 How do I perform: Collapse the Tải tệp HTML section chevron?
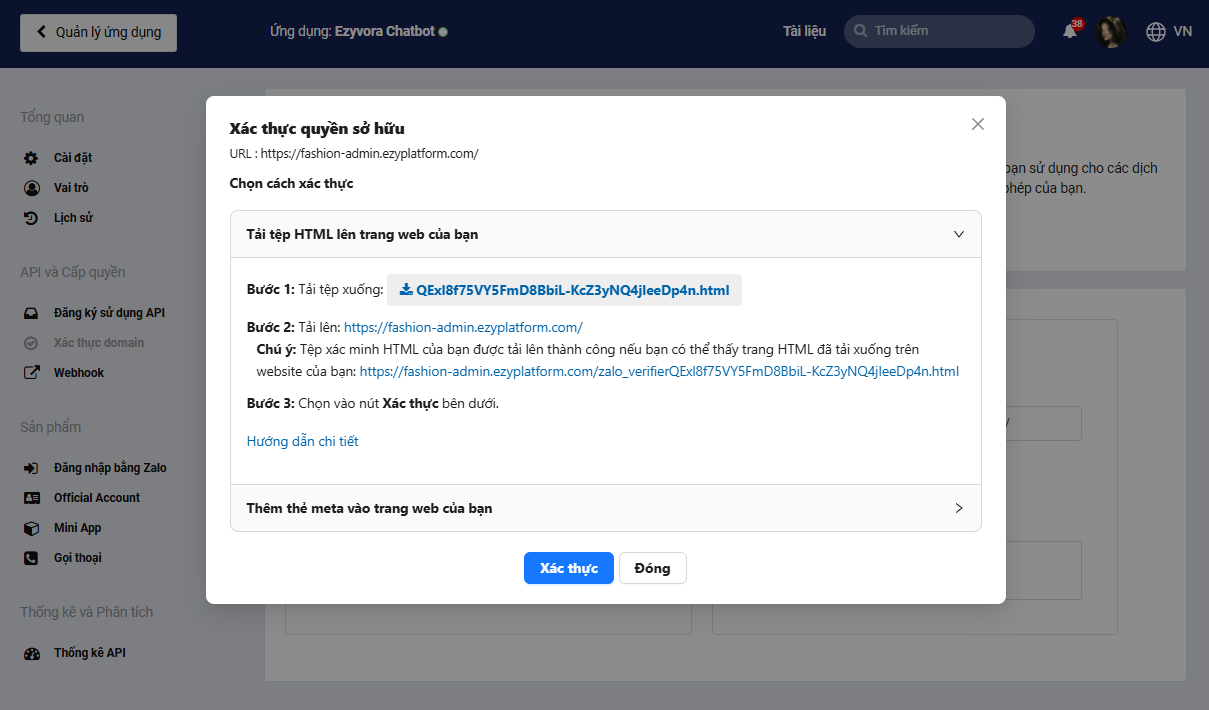point(958,234)
